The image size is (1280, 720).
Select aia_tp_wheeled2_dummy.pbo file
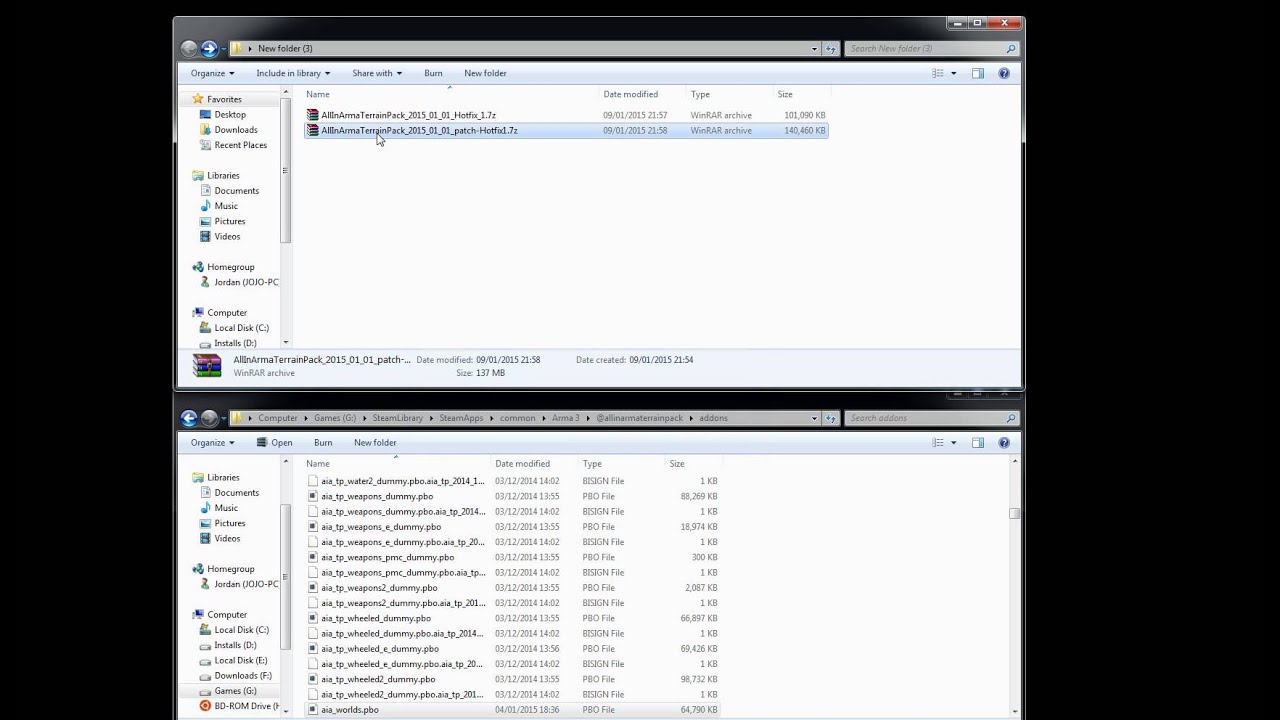pyautogui.click(x=378, y=679)
